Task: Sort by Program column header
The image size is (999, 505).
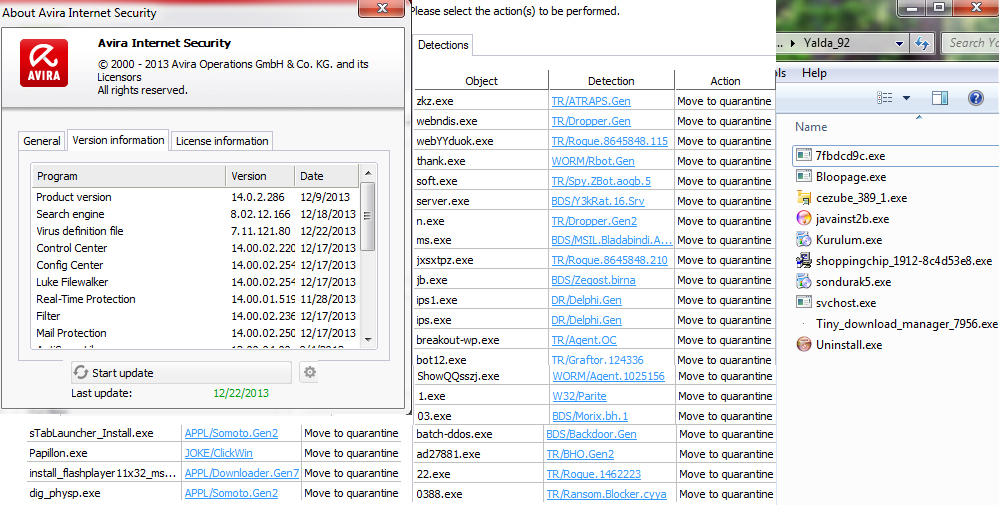Action: 129,176
